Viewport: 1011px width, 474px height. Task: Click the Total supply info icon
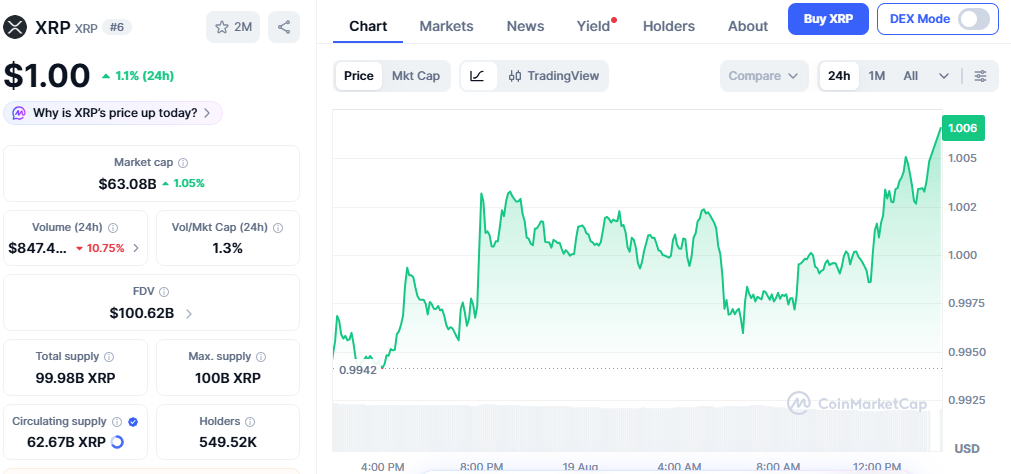(109, 357)
